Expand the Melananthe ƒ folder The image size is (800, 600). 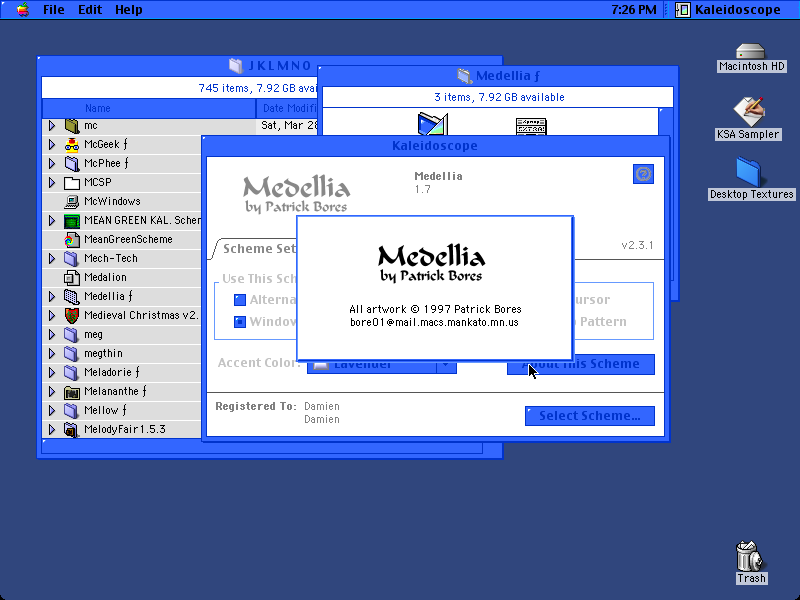point(52,391)
